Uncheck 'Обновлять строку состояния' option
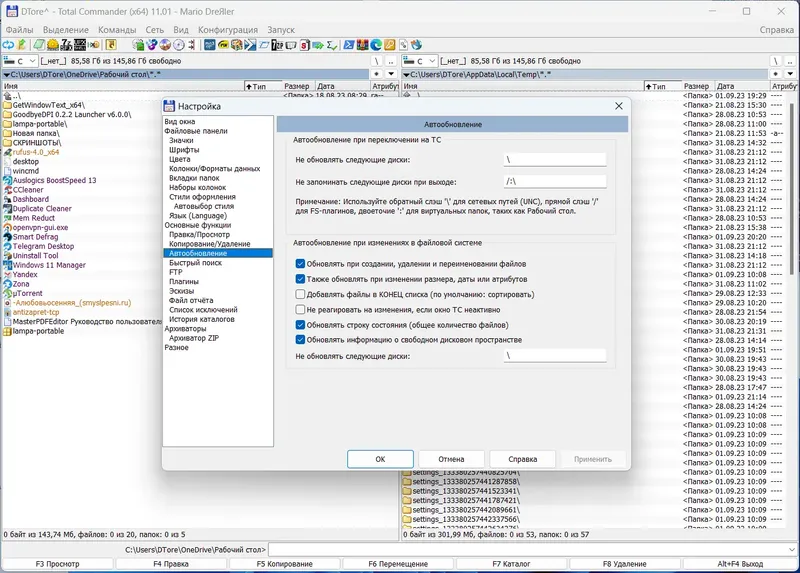Image resolution: width=800 pixels, height=573 pixels. click(300, 325)
